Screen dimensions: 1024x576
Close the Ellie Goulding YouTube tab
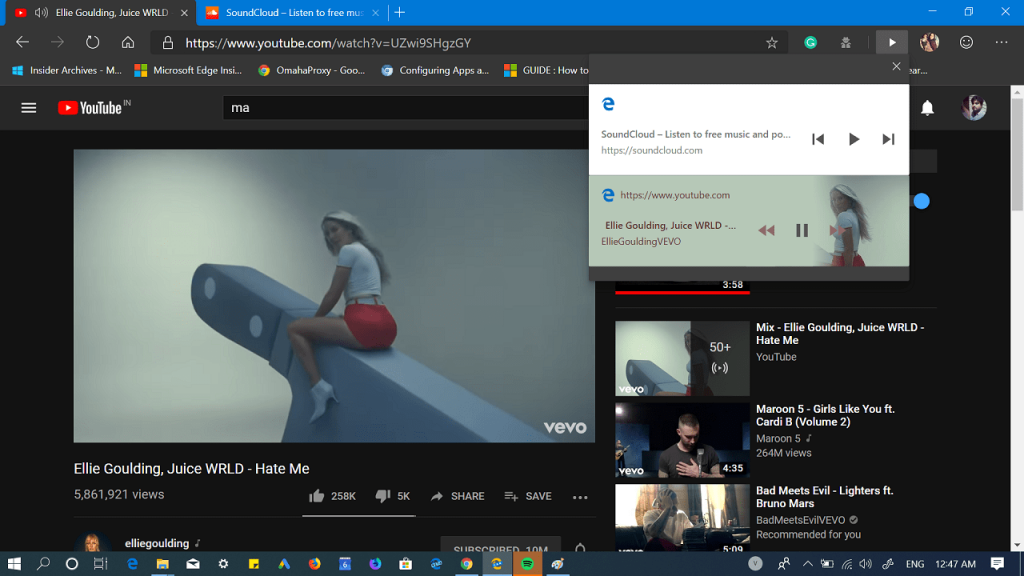pos(184,12)
